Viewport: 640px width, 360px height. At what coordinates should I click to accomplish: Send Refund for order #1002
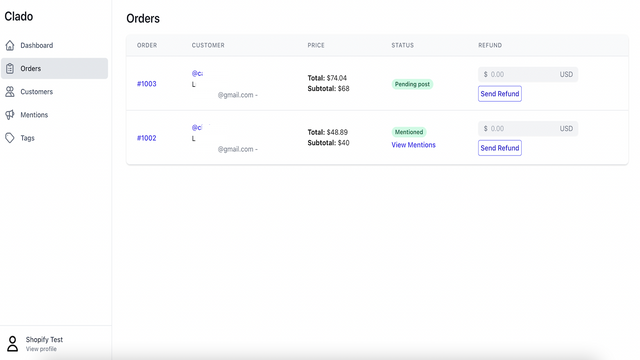pyautogui.click(x=500, y=148)
